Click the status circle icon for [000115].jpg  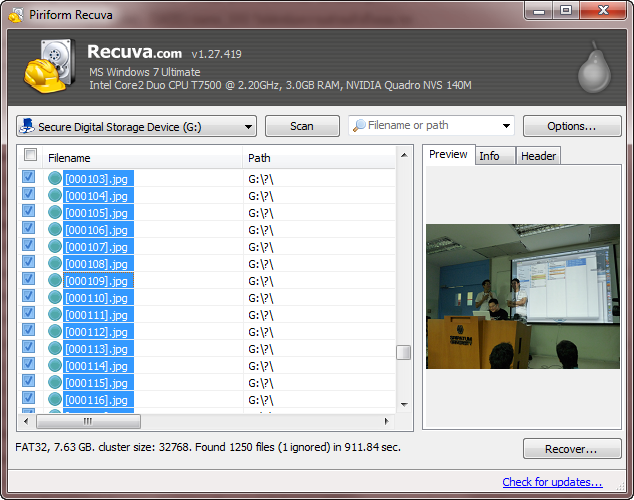pos(55,382)
